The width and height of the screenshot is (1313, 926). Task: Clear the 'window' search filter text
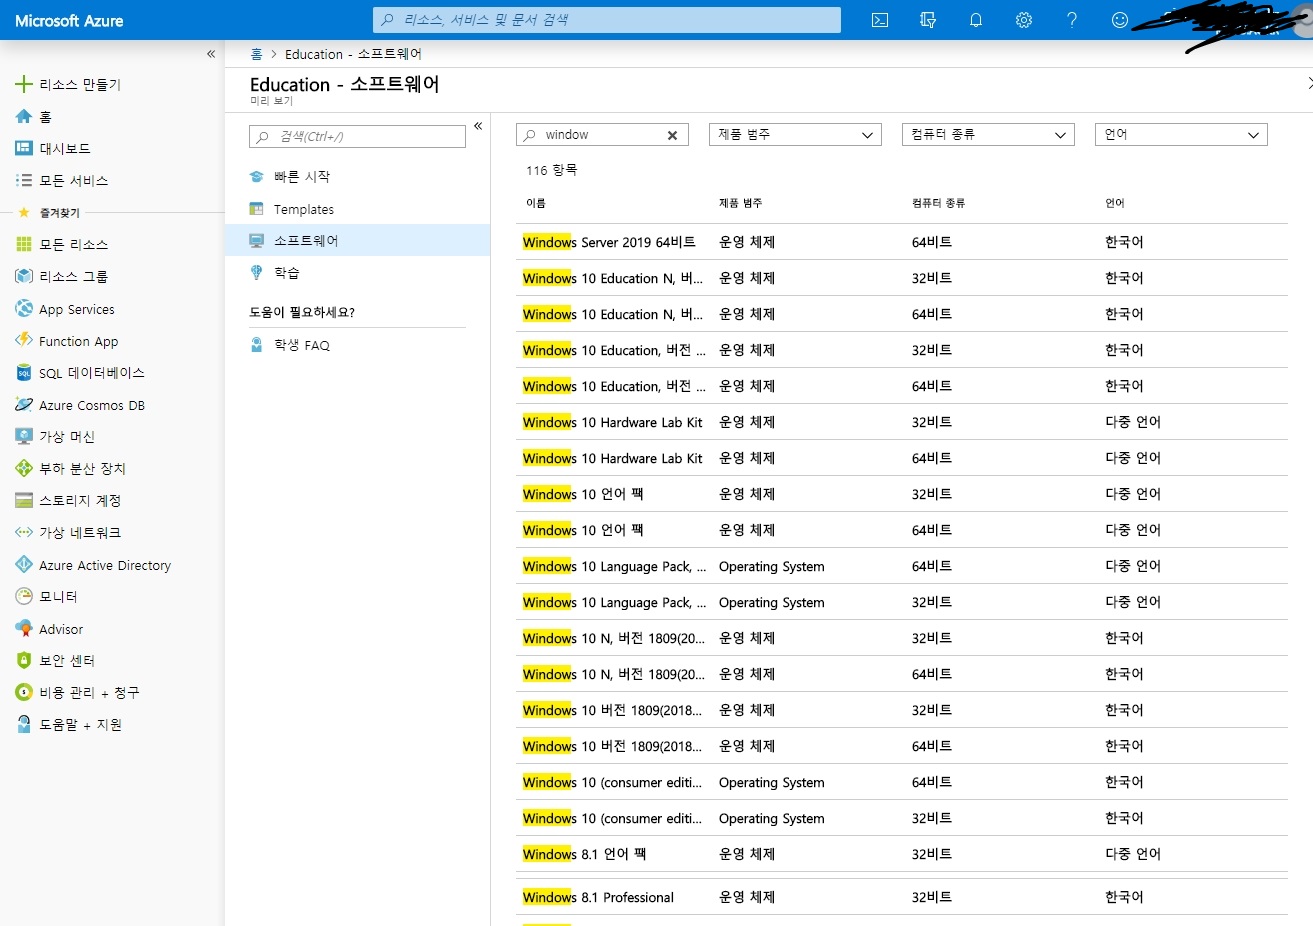(672, 135)
